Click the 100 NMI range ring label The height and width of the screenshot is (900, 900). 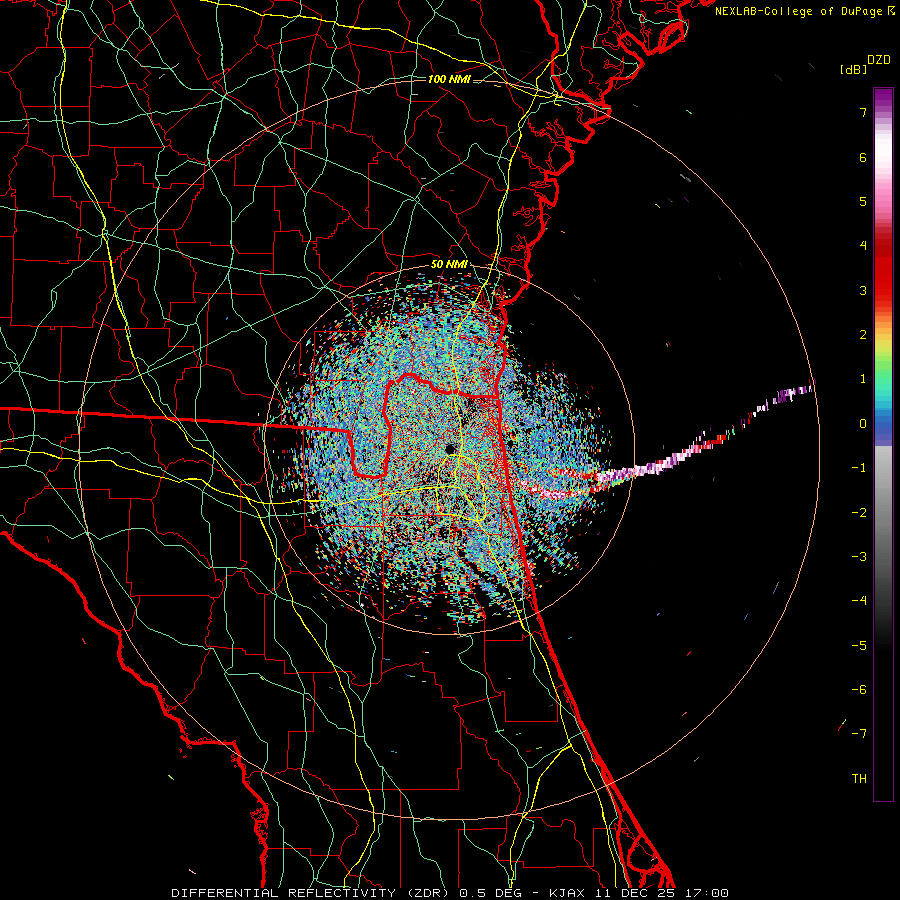click(449, 79)
